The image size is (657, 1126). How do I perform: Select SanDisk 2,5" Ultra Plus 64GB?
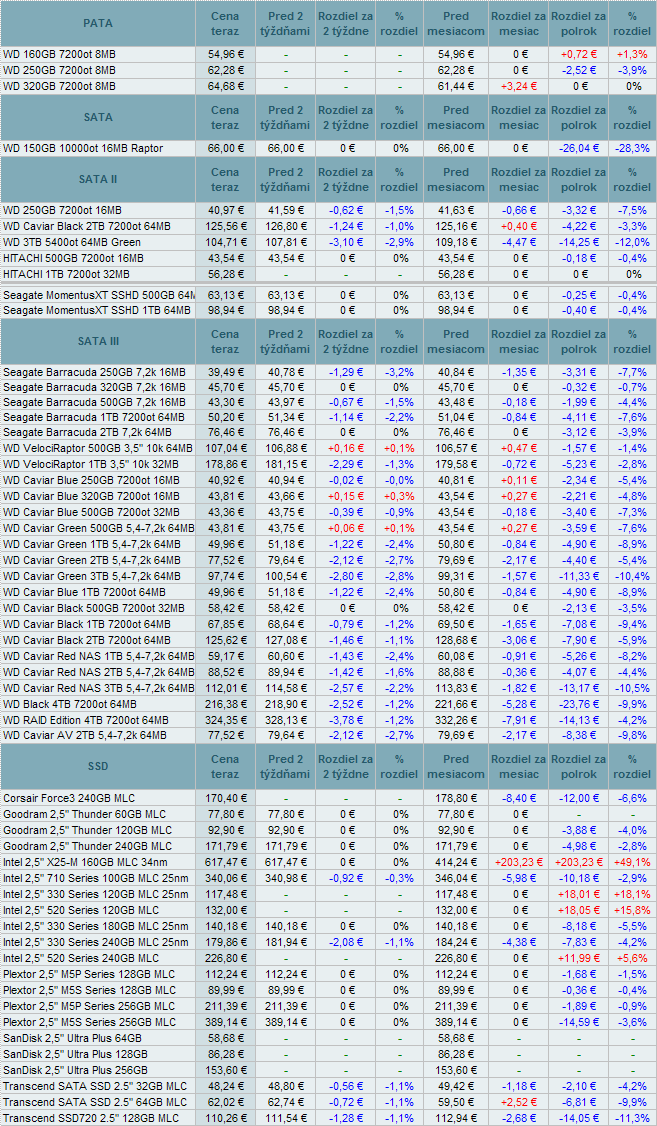(72, 1038)
